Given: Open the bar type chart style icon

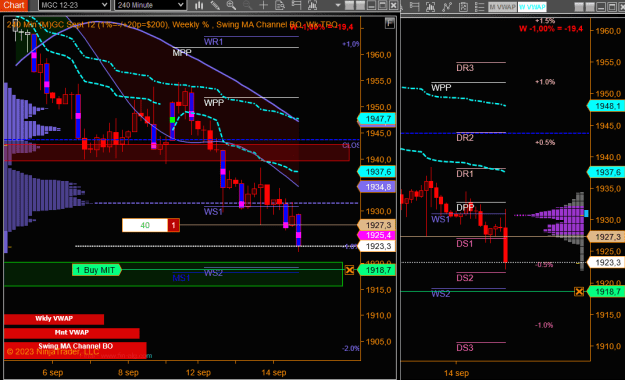Looking at the screenshot, I should [x=199, y=5].
